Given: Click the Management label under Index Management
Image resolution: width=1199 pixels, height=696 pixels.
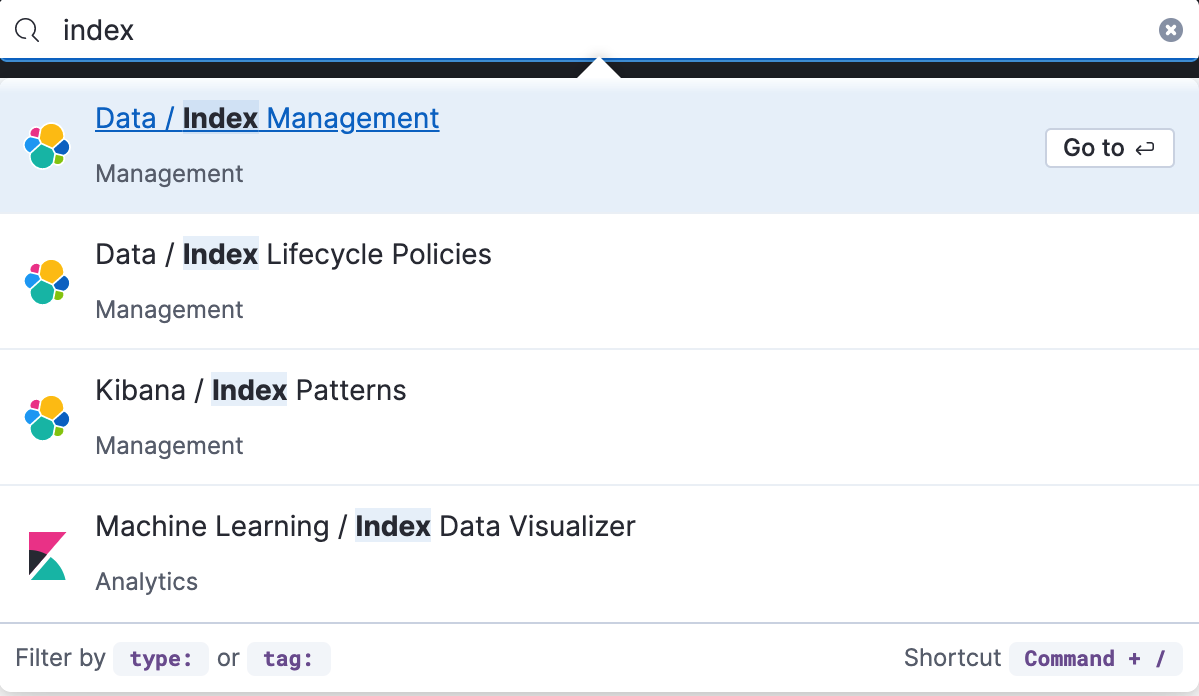Looking at the screenshot, I should (x=168, y=173).
